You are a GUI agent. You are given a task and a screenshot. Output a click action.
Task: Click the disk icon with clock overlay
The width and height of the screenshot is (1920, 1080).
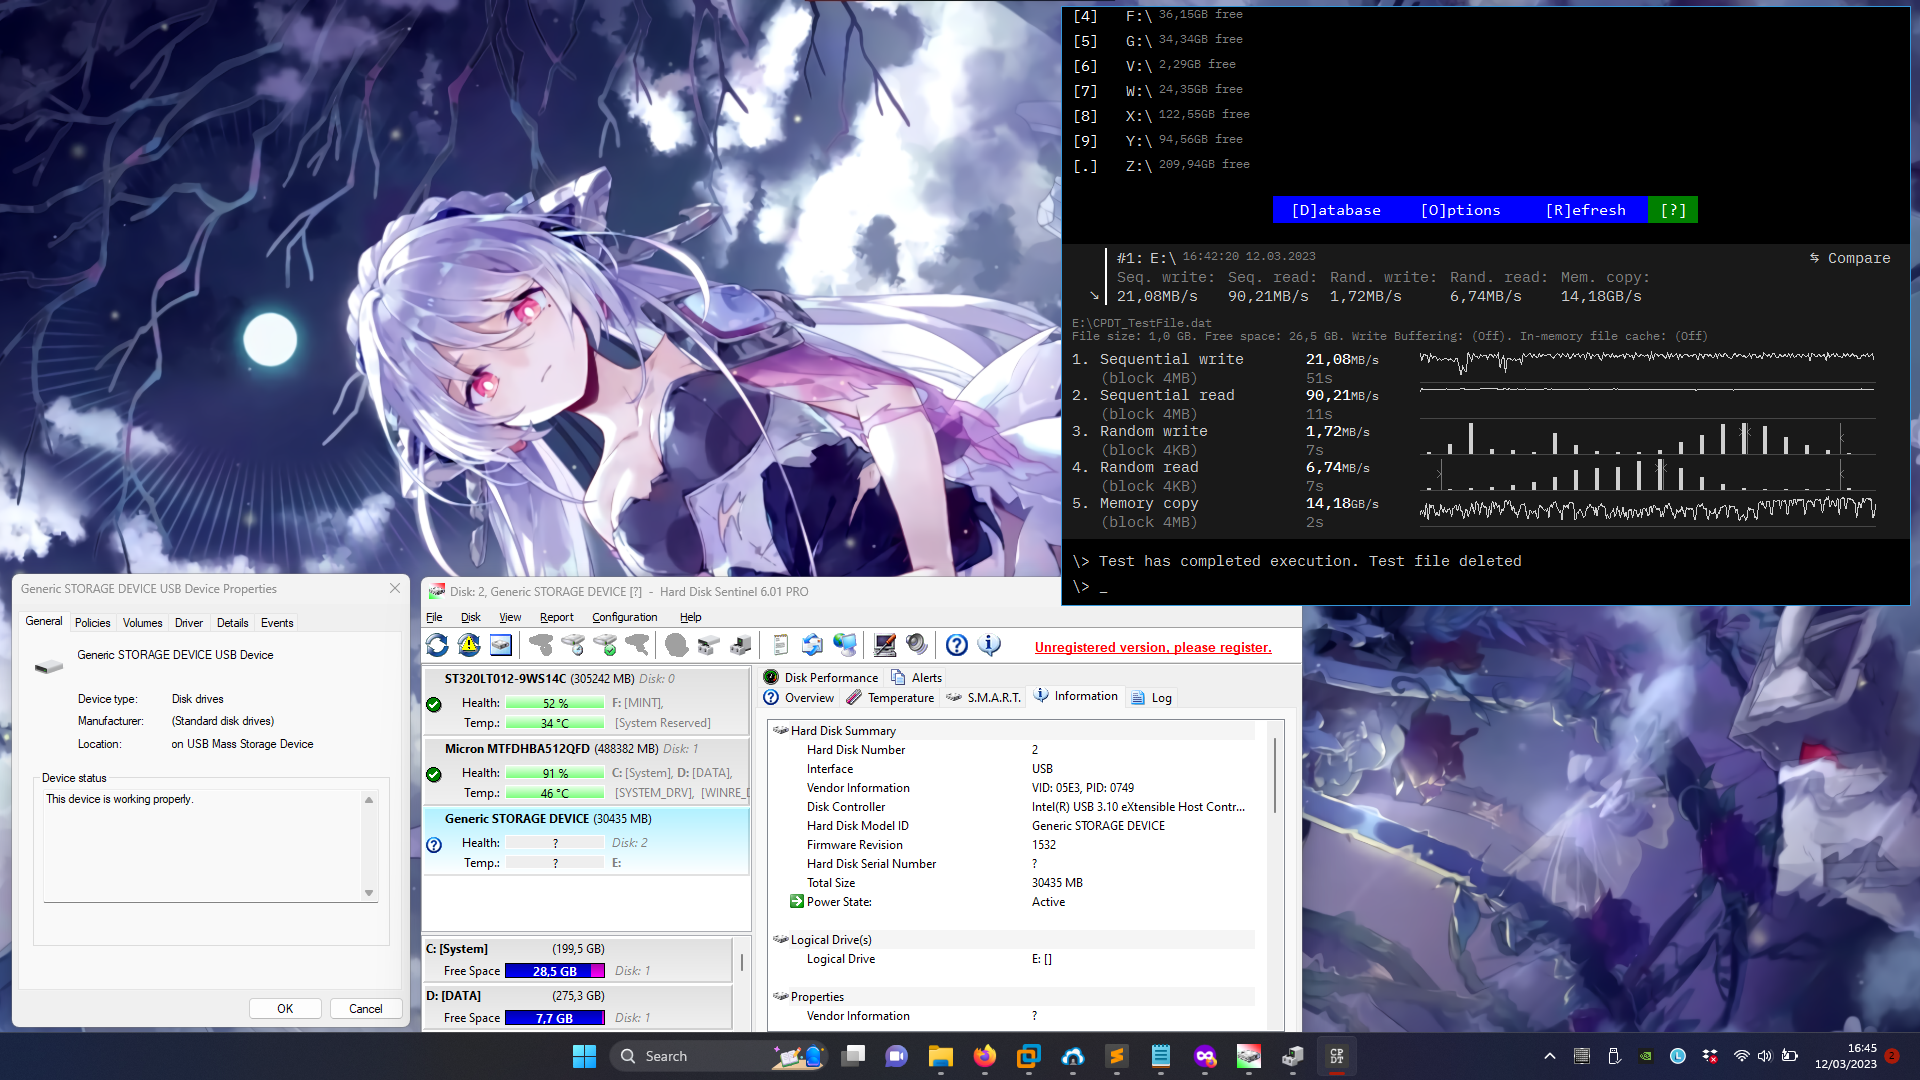[x=573, y=645]
